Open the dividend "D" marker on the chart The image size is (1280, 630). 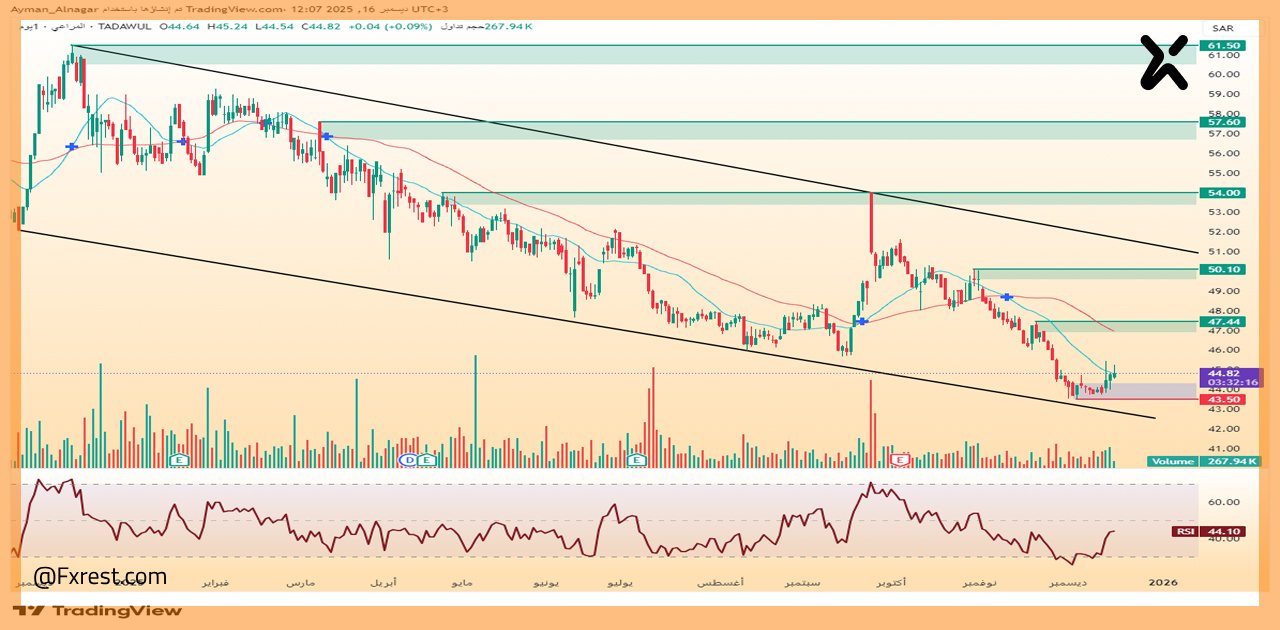pyautogui.click(x=407, y=460)
